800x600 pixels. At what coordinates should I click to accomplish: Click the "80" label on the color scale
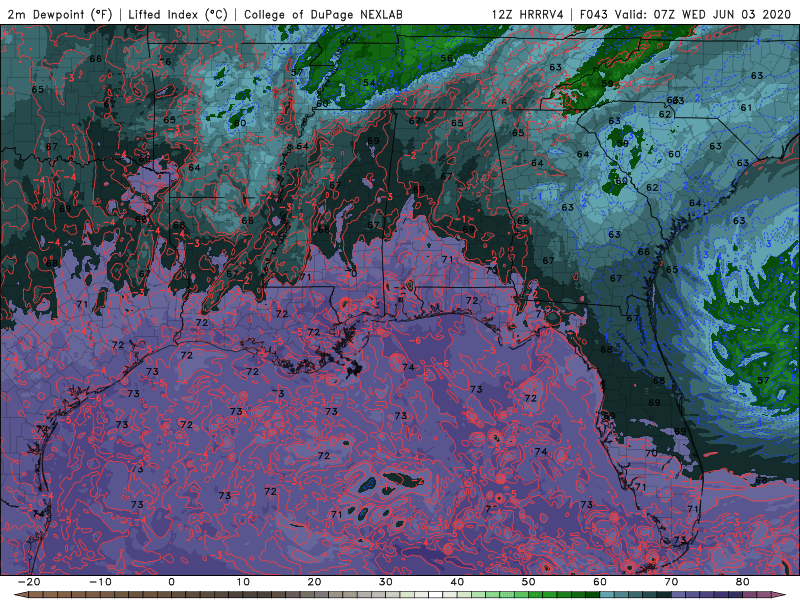[743, 582]
